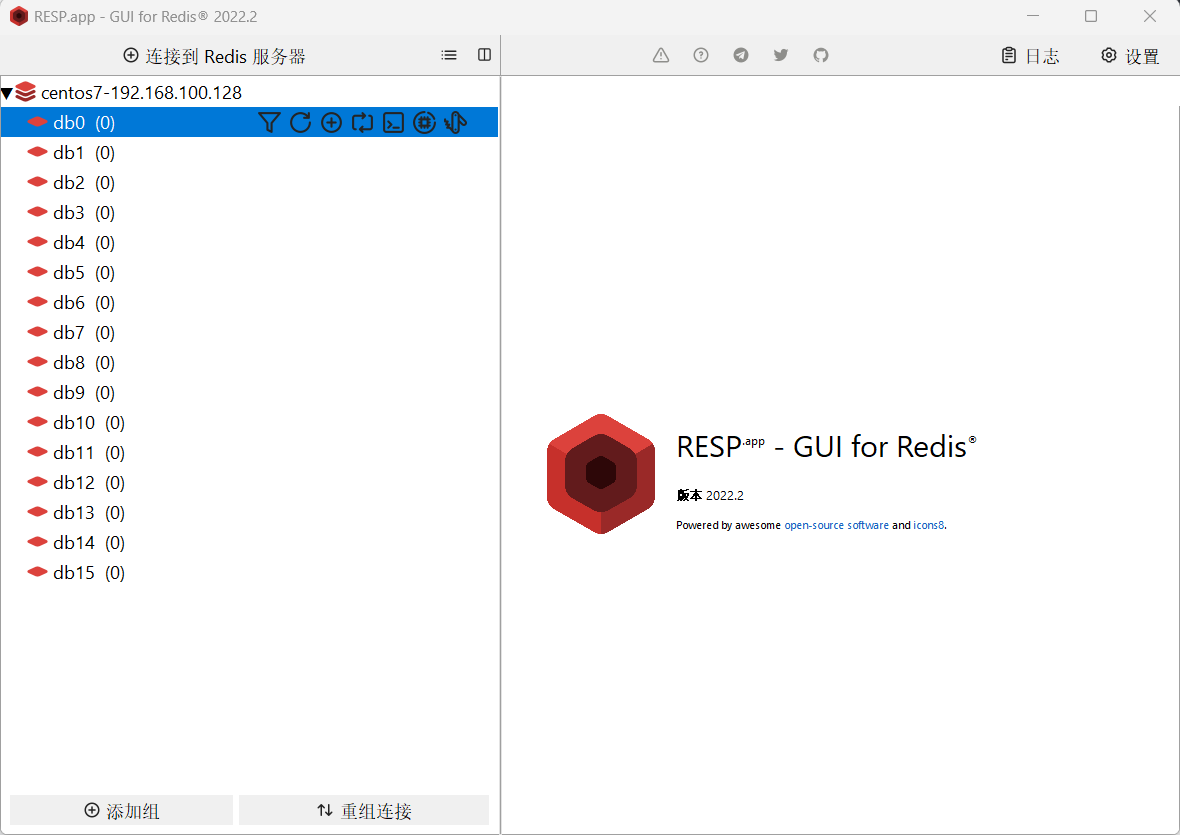Select database db2 (0)
Image resolution: width=1180 pixels, height=835 pixels.
tap(249, 182)
